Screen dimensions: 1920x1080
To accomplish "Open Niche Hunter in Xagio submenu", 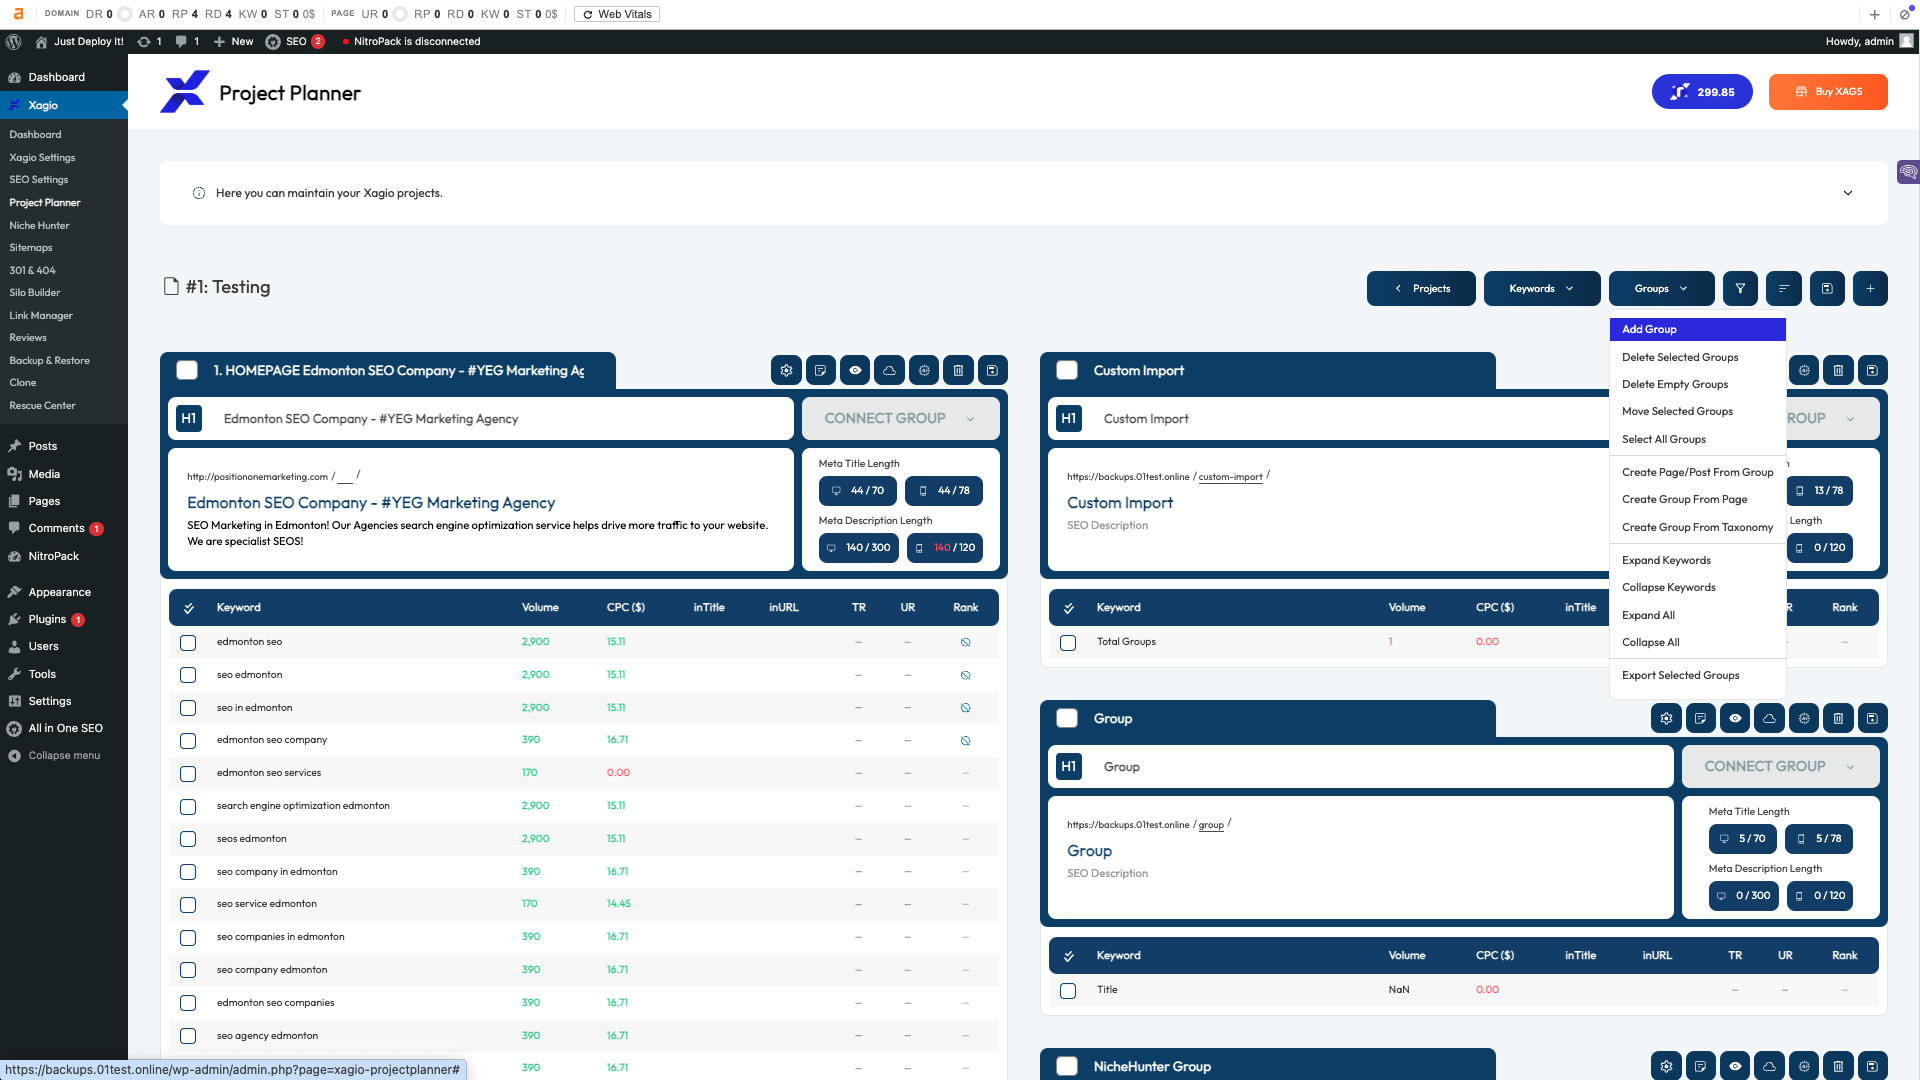I will pos(40,226).
